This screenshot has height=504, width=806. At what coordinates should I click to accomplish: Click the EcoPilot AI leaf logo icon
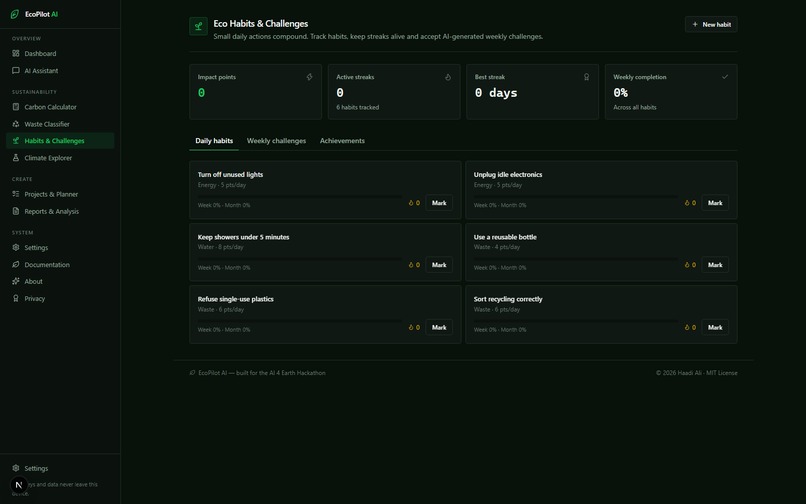pyautogui.click(x=15, y=14)
